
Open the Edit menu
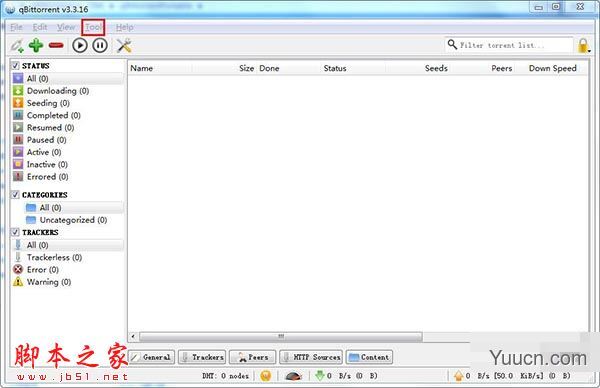point(40,27)
